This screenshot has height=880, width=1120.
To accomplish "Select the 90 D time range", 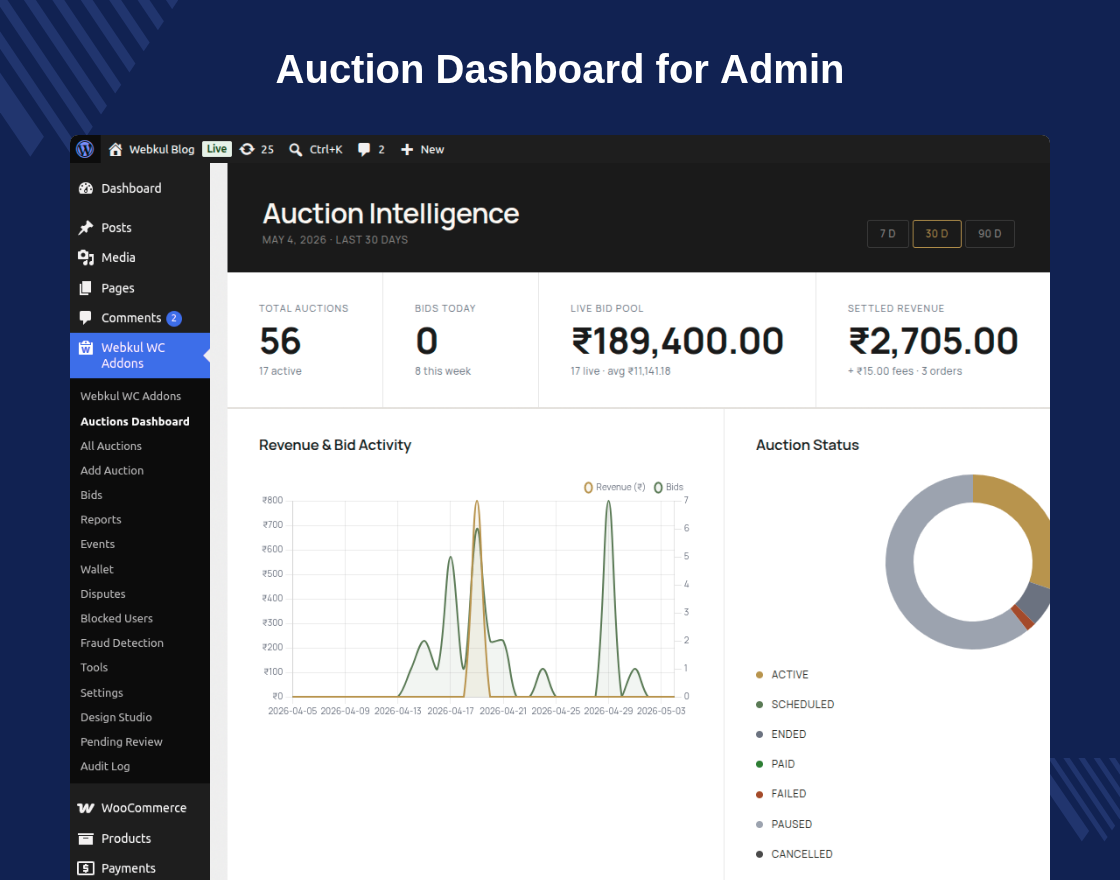I will [x=989, y=234].
